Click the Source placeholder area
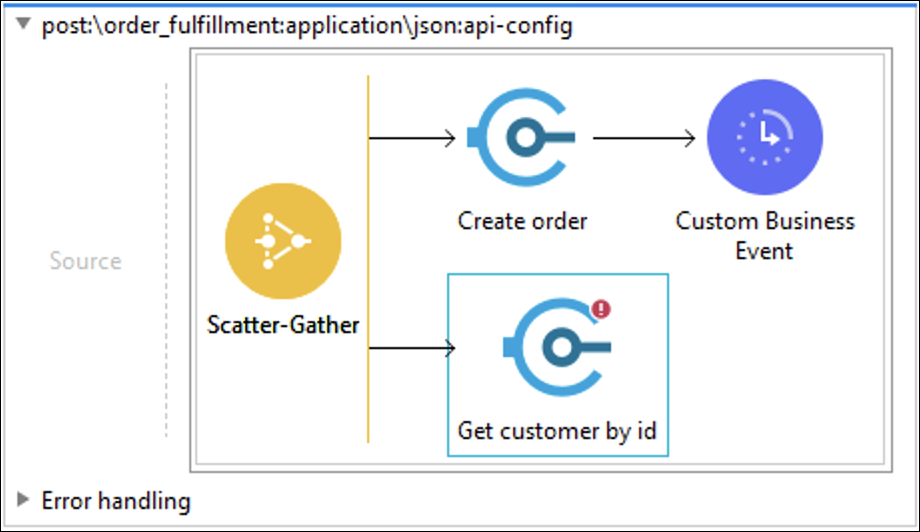The image size is (920, 532). tap(86, 261)
